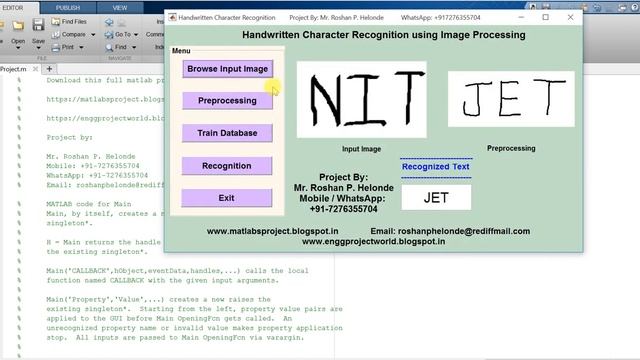Click the Find magnifier icon

109,47
